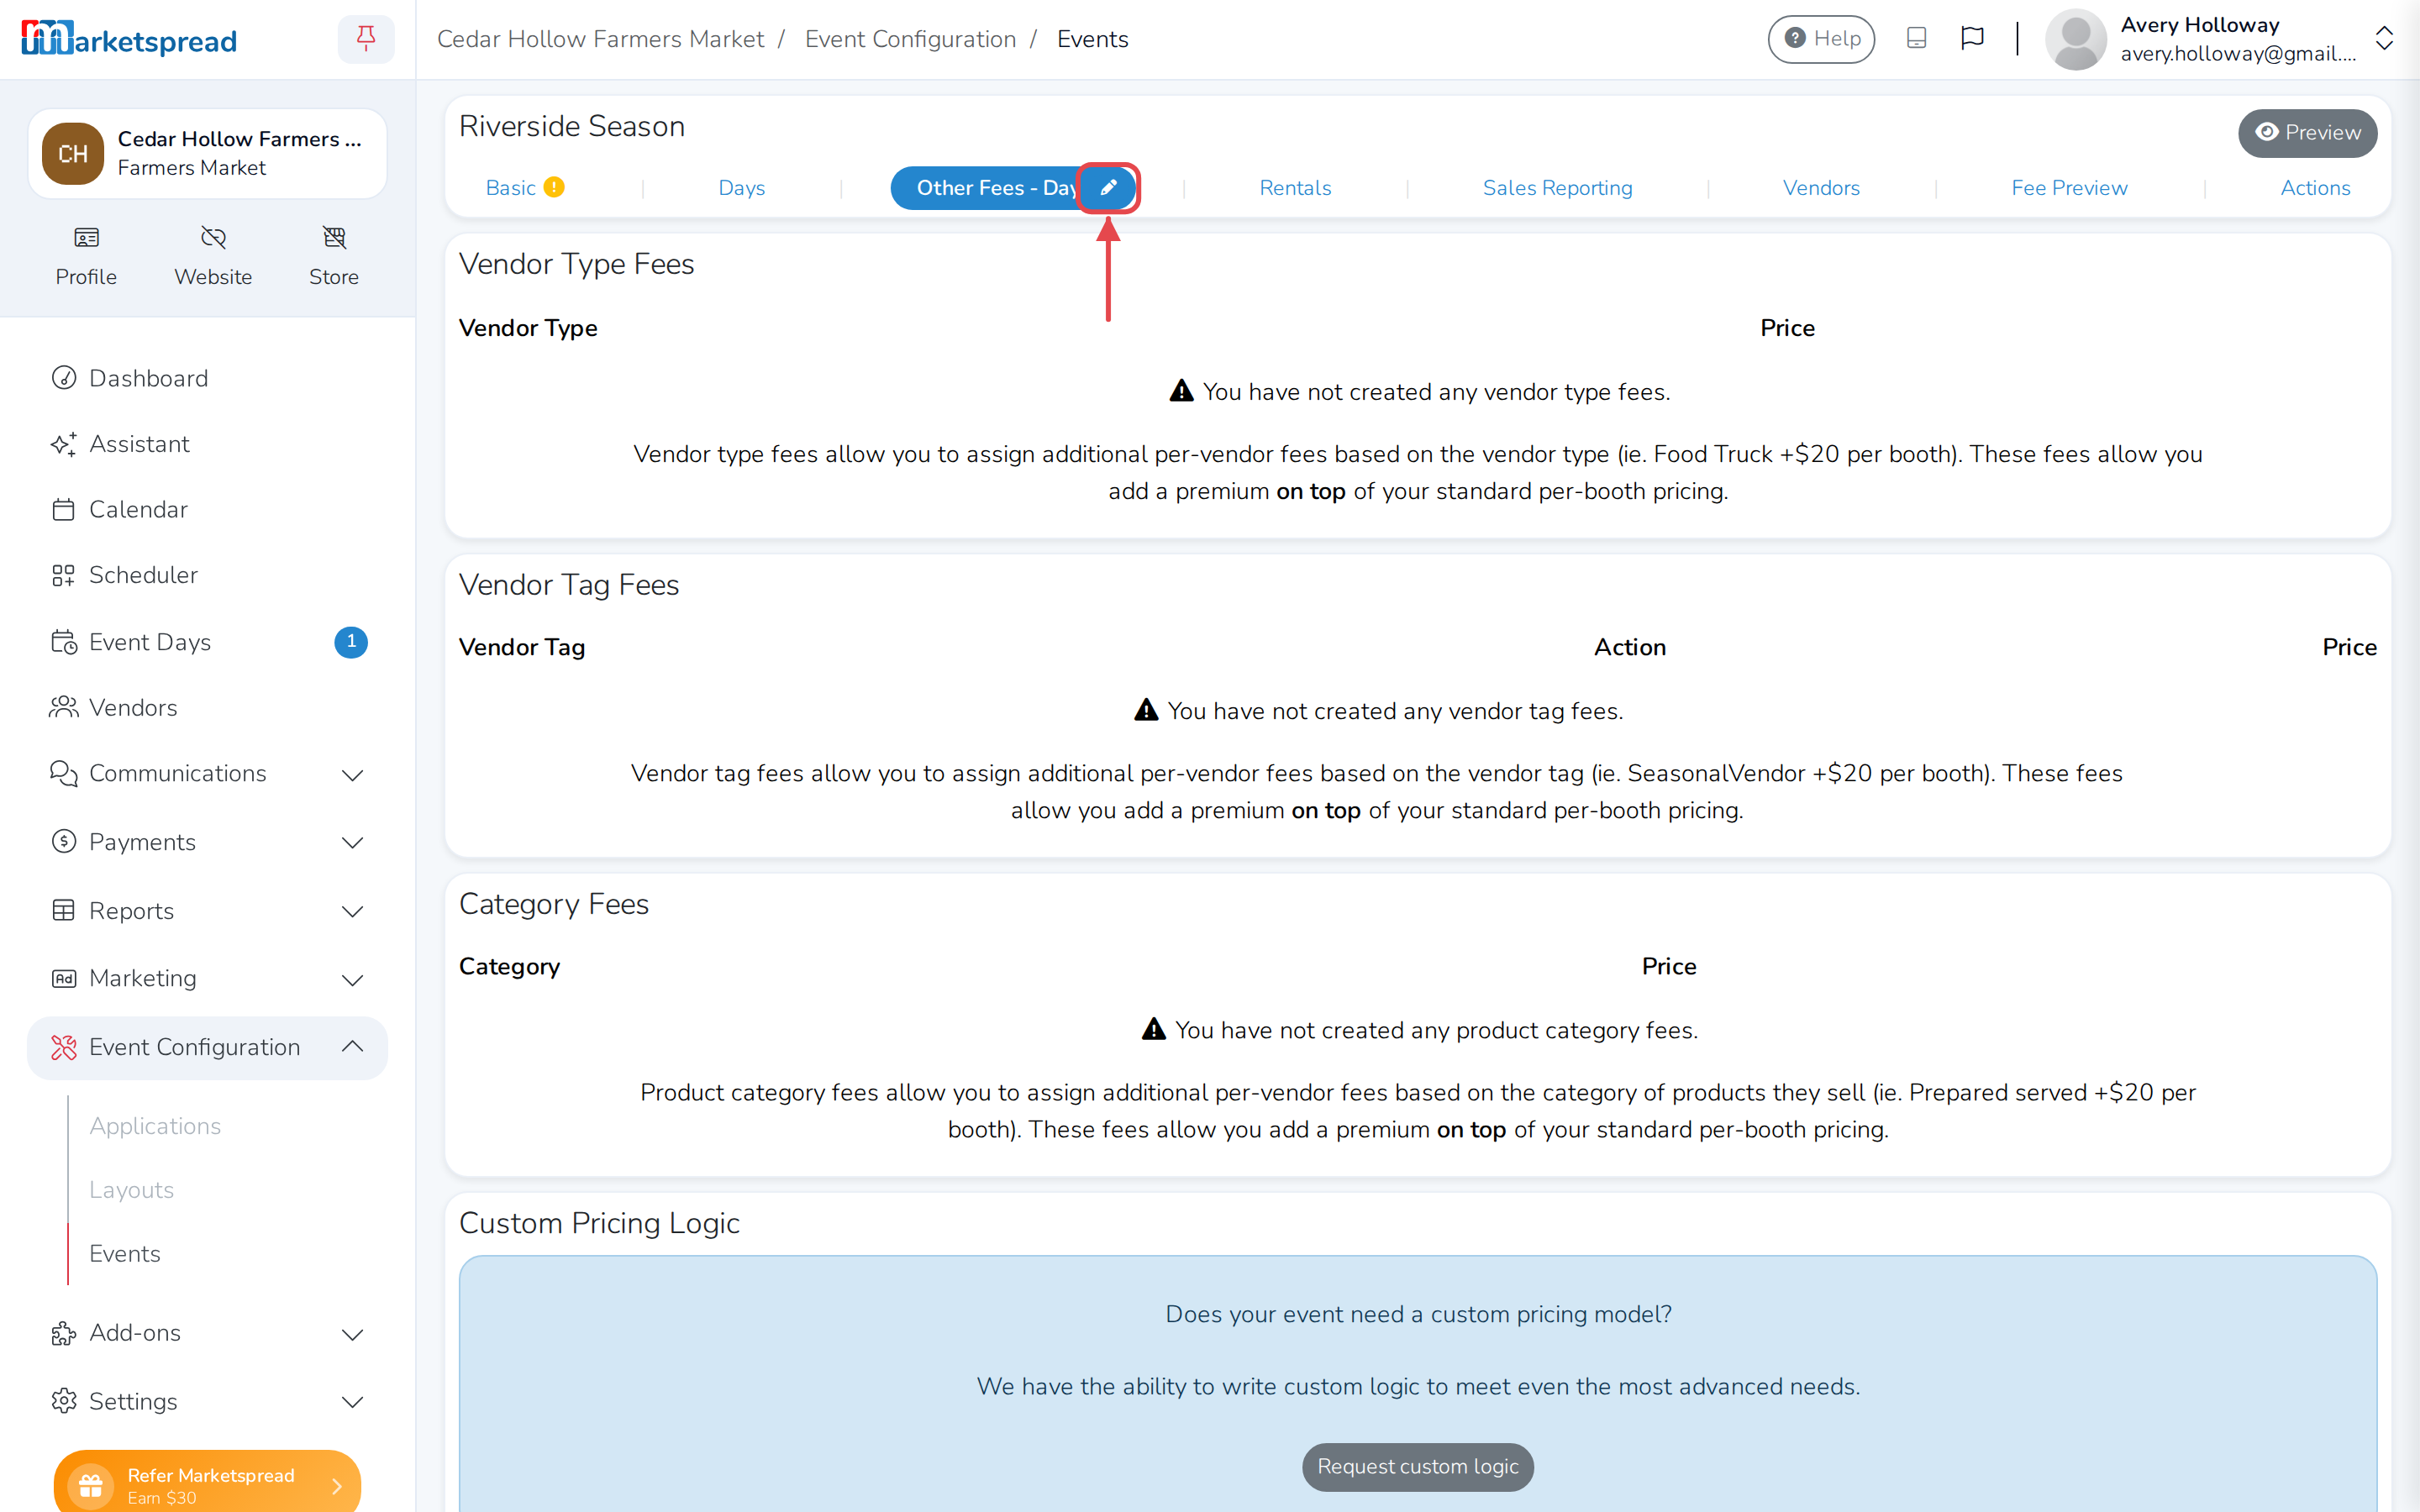Screen dimensions: 2420x1512
Task: Switch to the Basic tab
Action: point(511,187)
